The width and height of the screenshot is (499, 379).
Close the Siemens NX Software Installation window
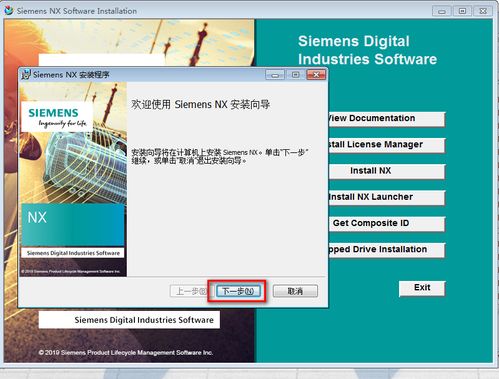[483, 11]
